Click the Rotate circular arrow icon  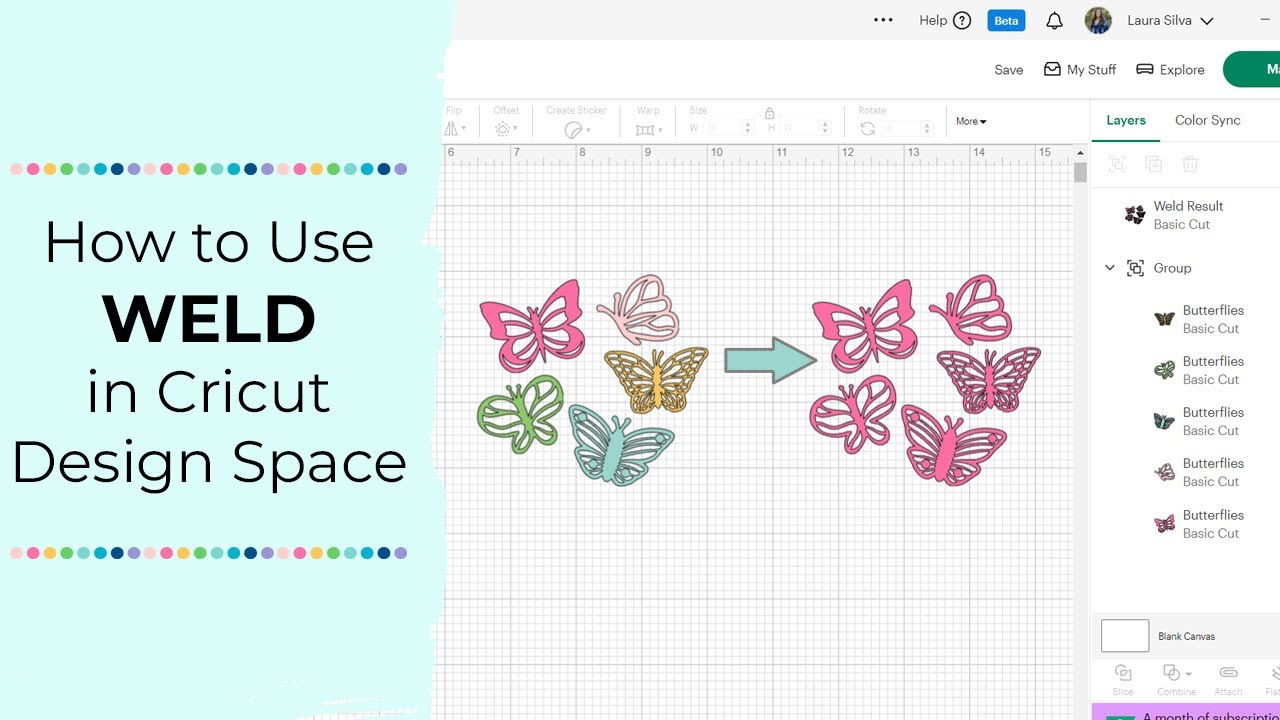[867, 129]
